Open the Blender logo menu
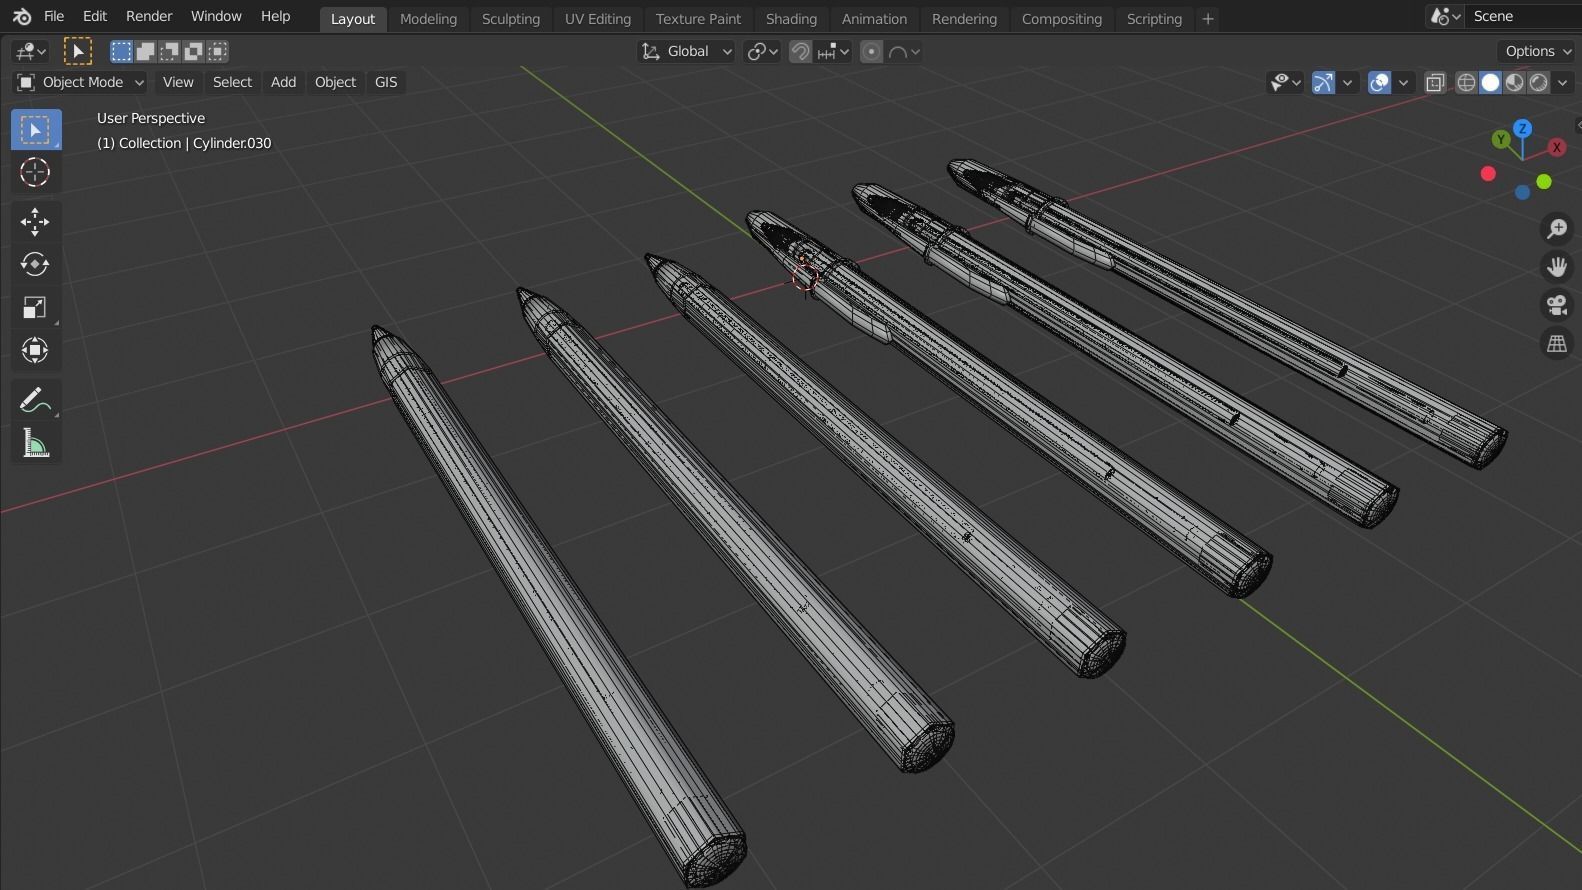Image resolution: width=1582 pixels, height=890 pixels. 21,16
